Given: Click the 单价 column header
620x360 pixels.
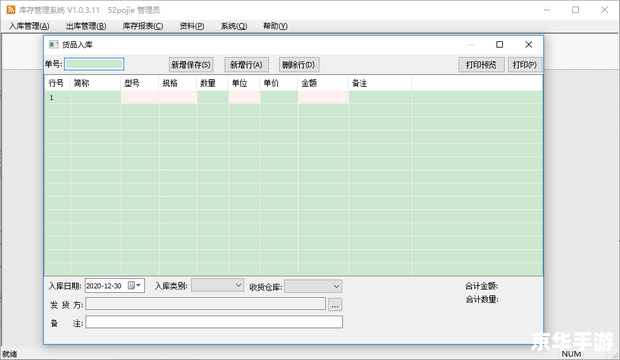Looking at the screenshot, I should coord(279,83).
